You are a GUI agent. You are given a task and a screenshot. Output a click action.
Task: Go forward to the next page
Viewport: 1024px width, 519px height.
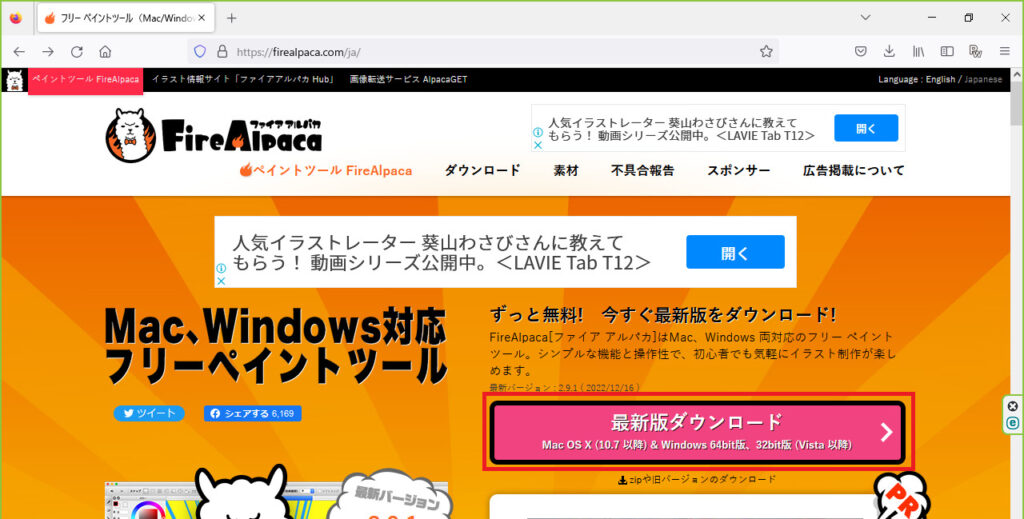click(48, 52)
